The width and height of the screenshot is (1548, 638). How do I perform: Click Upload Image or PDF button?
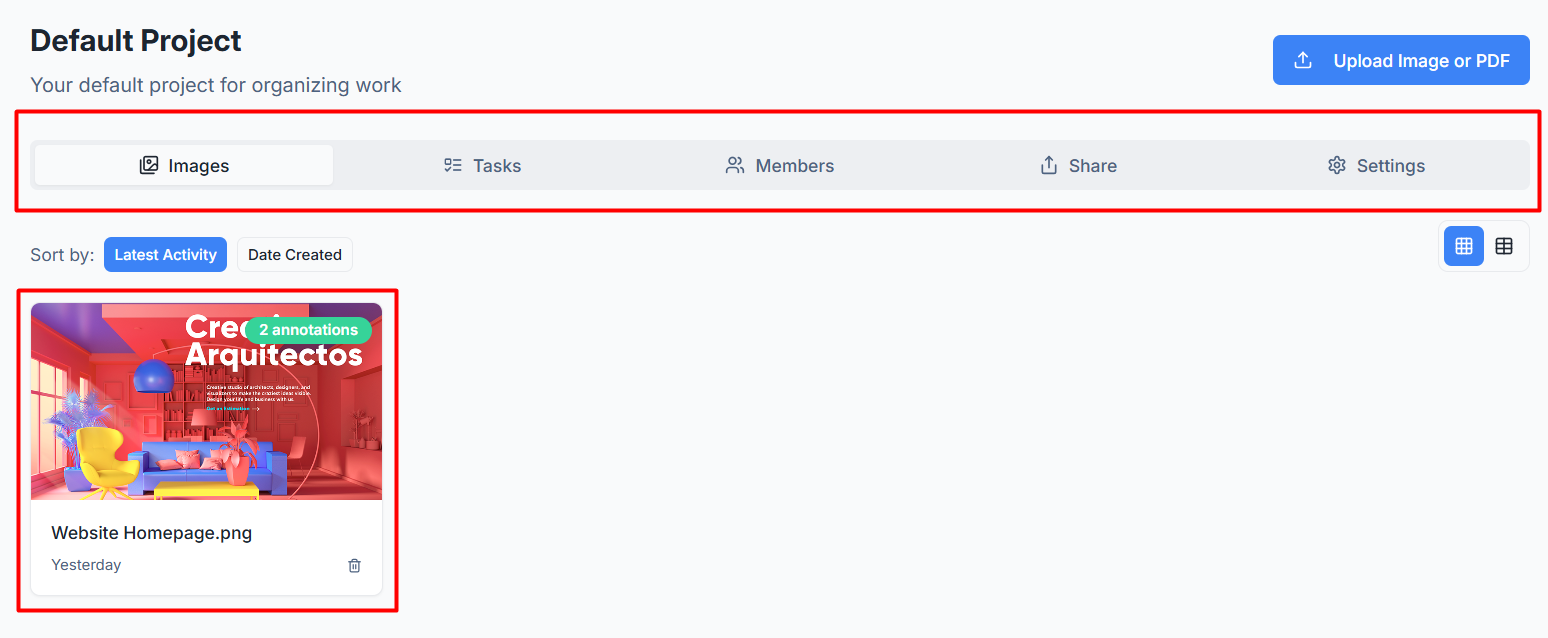pos(1401,60)
